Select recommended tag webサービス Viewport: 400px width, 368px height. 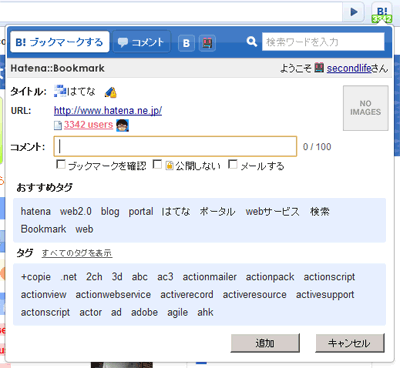(273, 211)
